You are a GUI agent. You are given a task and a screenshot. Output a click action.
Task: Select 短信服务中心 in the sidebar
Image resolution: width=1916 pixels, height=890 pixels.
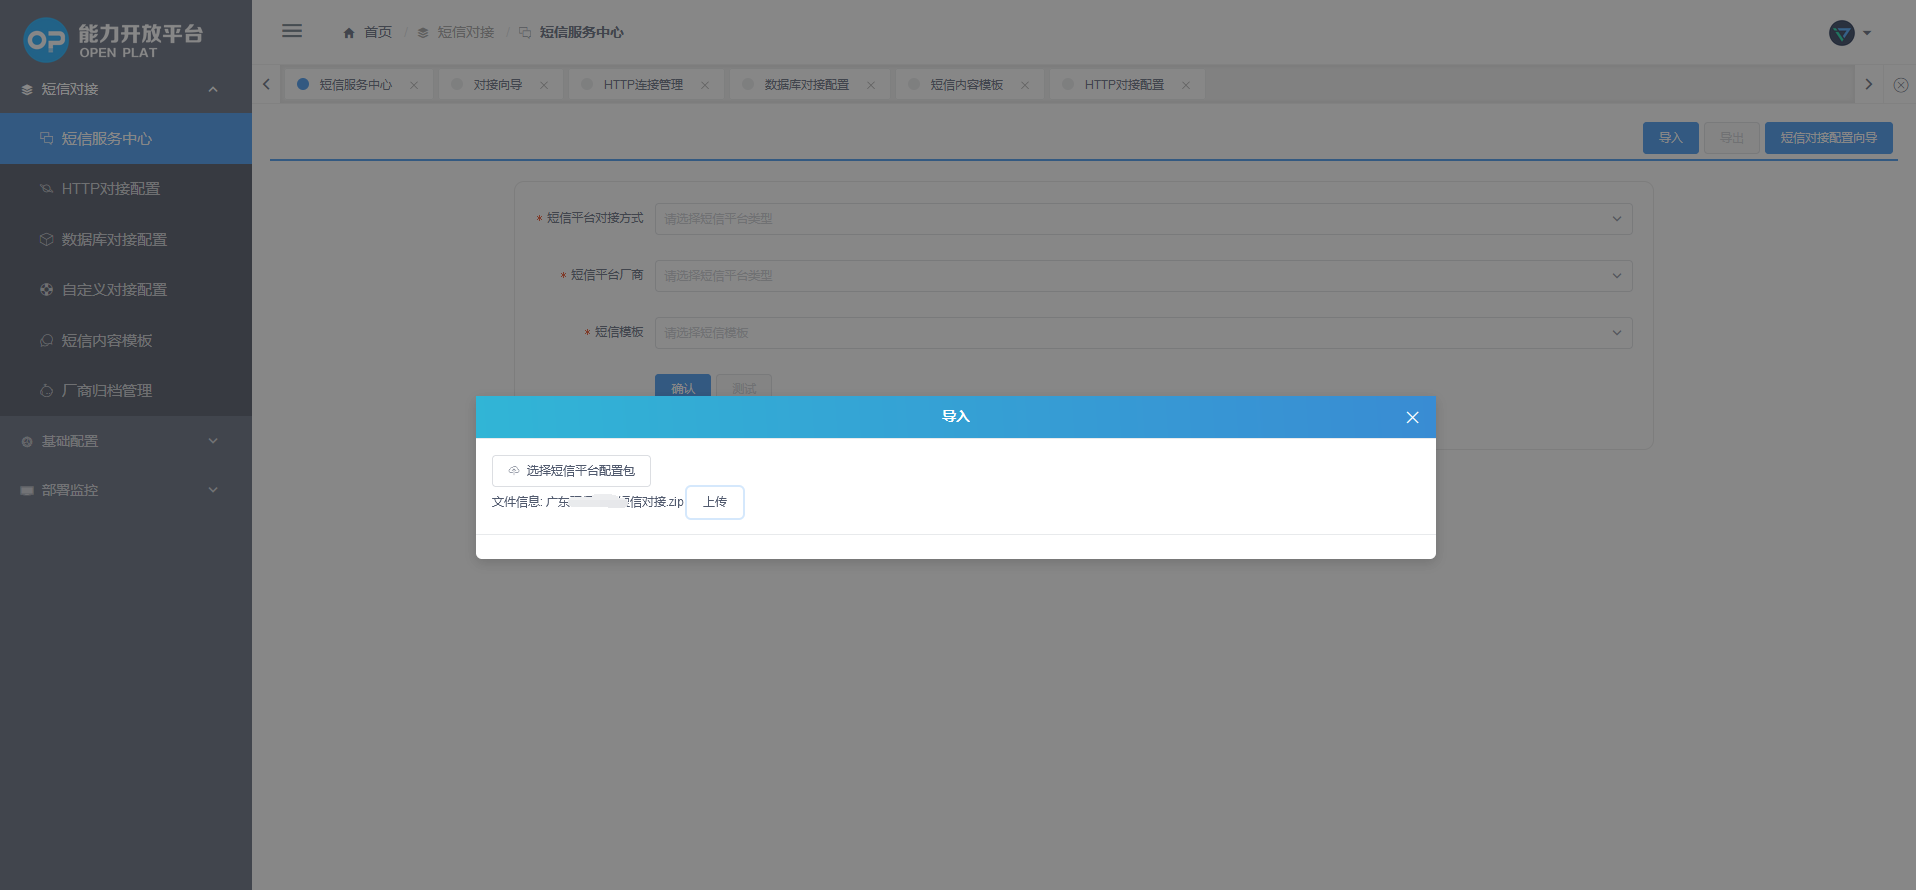point(126,139)
